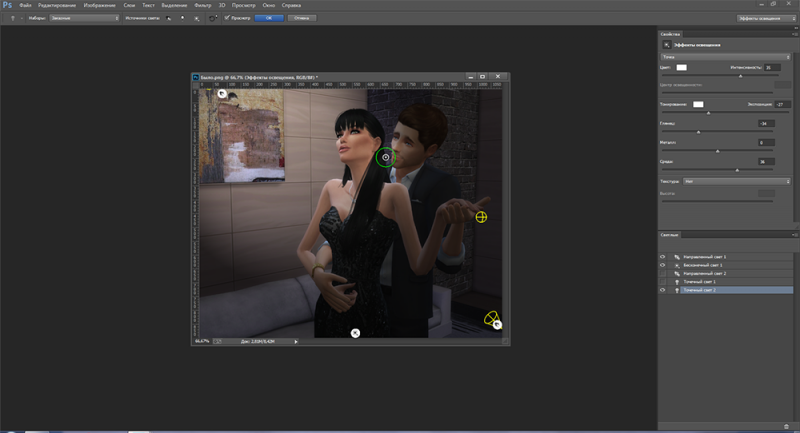Click the Экспозиция value field
800x433 pixels.
[782, 104]
